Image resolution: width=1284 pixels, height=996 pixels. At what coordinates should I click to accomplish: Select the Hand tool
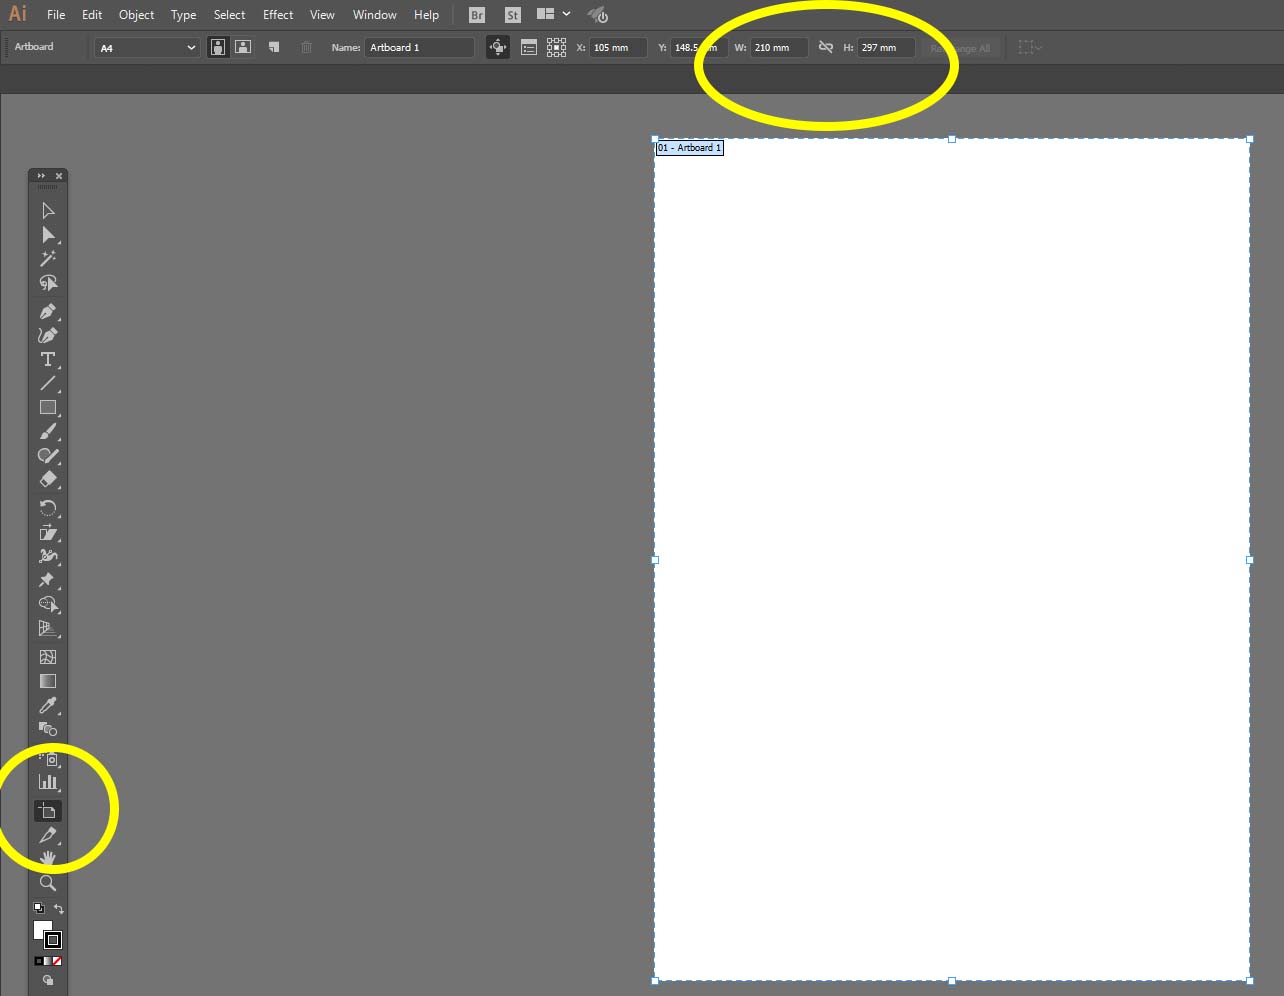[47, 859]
